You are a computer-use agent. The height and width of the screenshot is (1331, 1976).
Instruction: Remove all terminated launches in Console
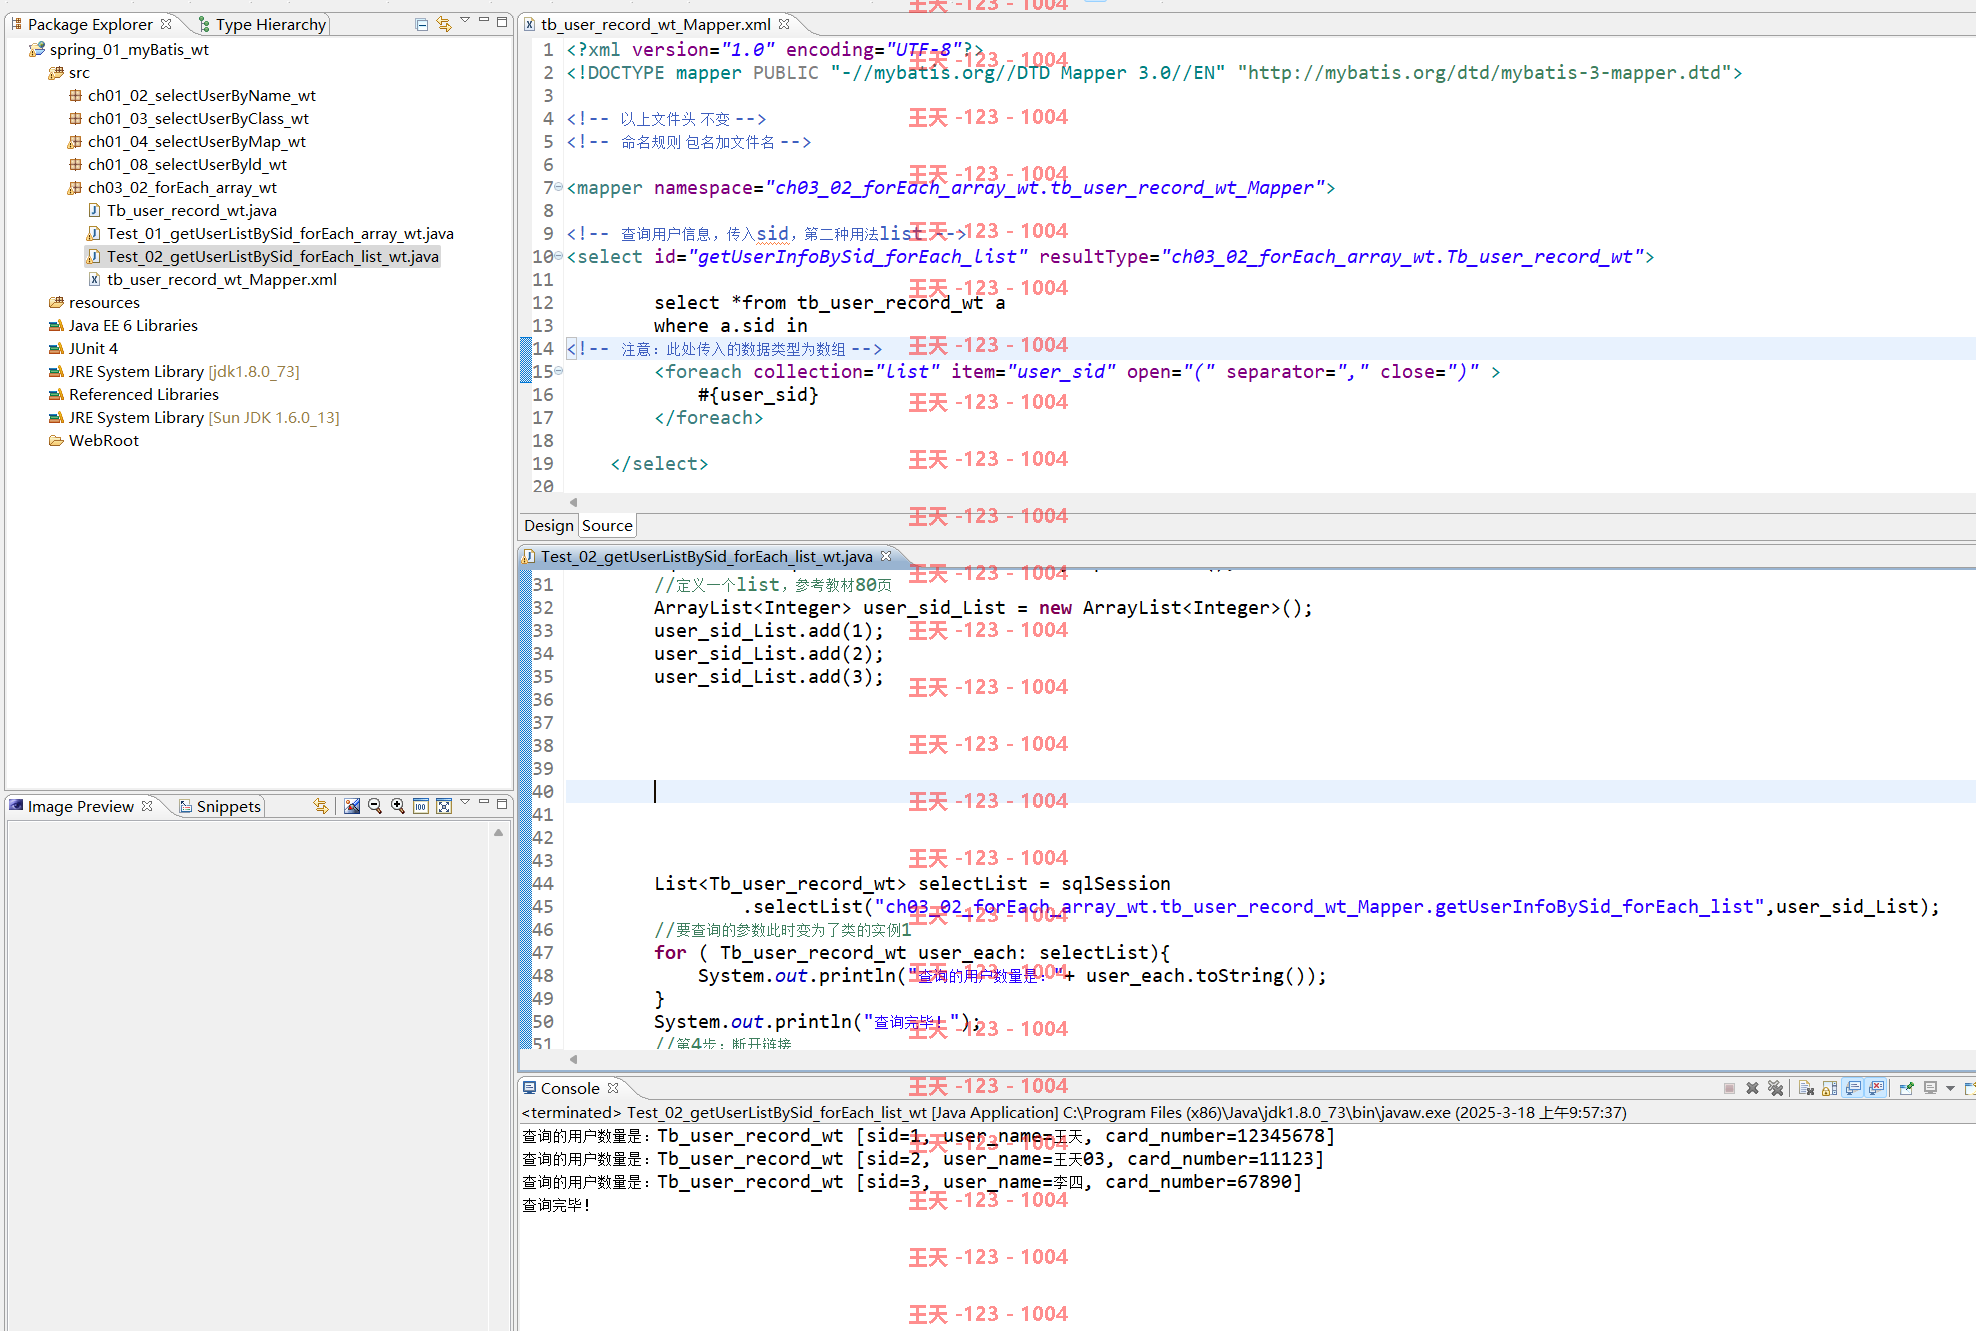[1775, 1088]
